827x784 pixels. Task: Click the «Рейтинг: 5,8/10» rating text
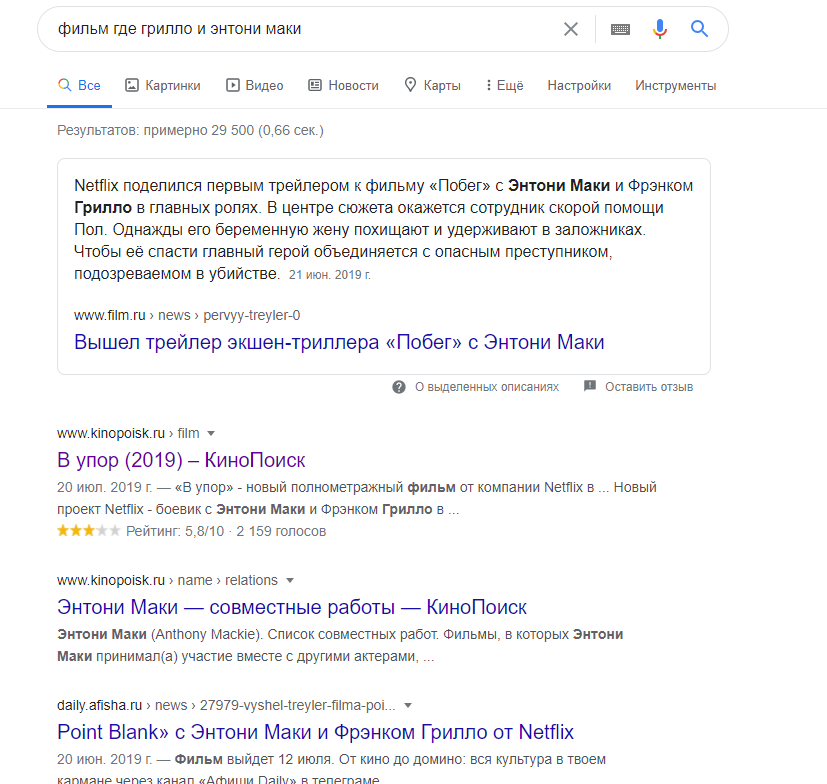pos(175,531)
